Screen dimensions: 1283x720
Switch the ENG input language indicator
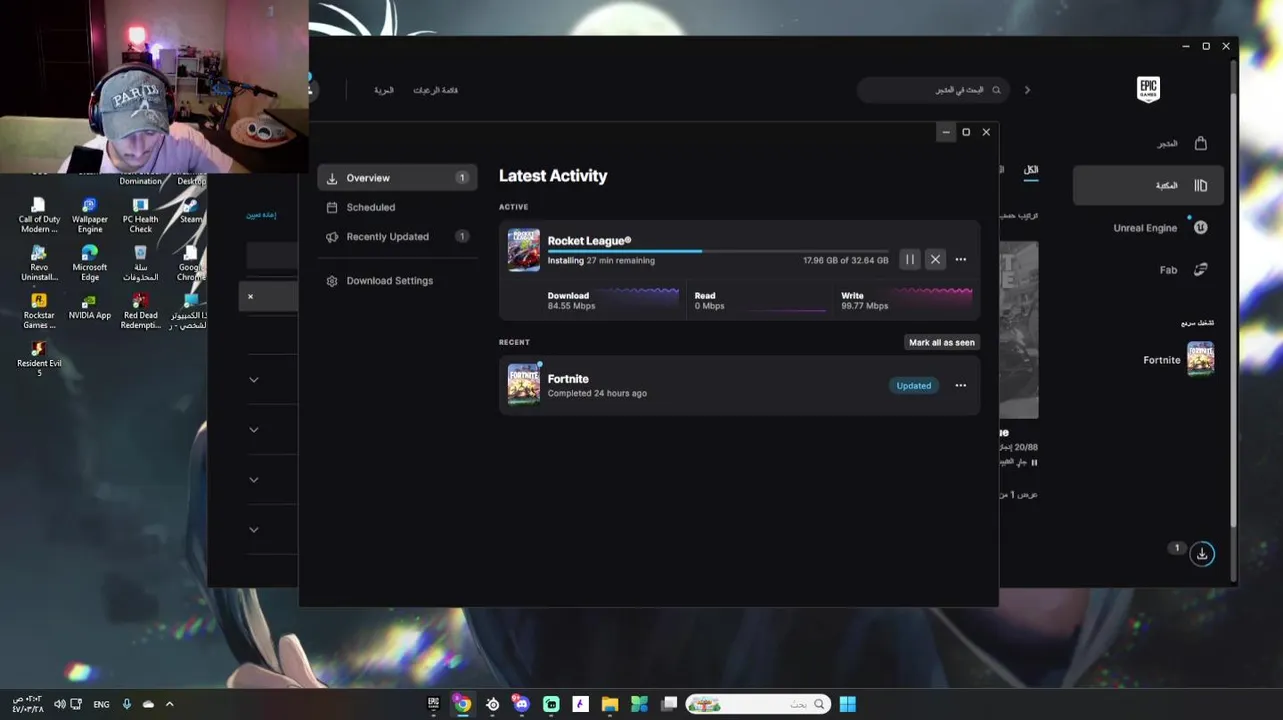(101, 704)
